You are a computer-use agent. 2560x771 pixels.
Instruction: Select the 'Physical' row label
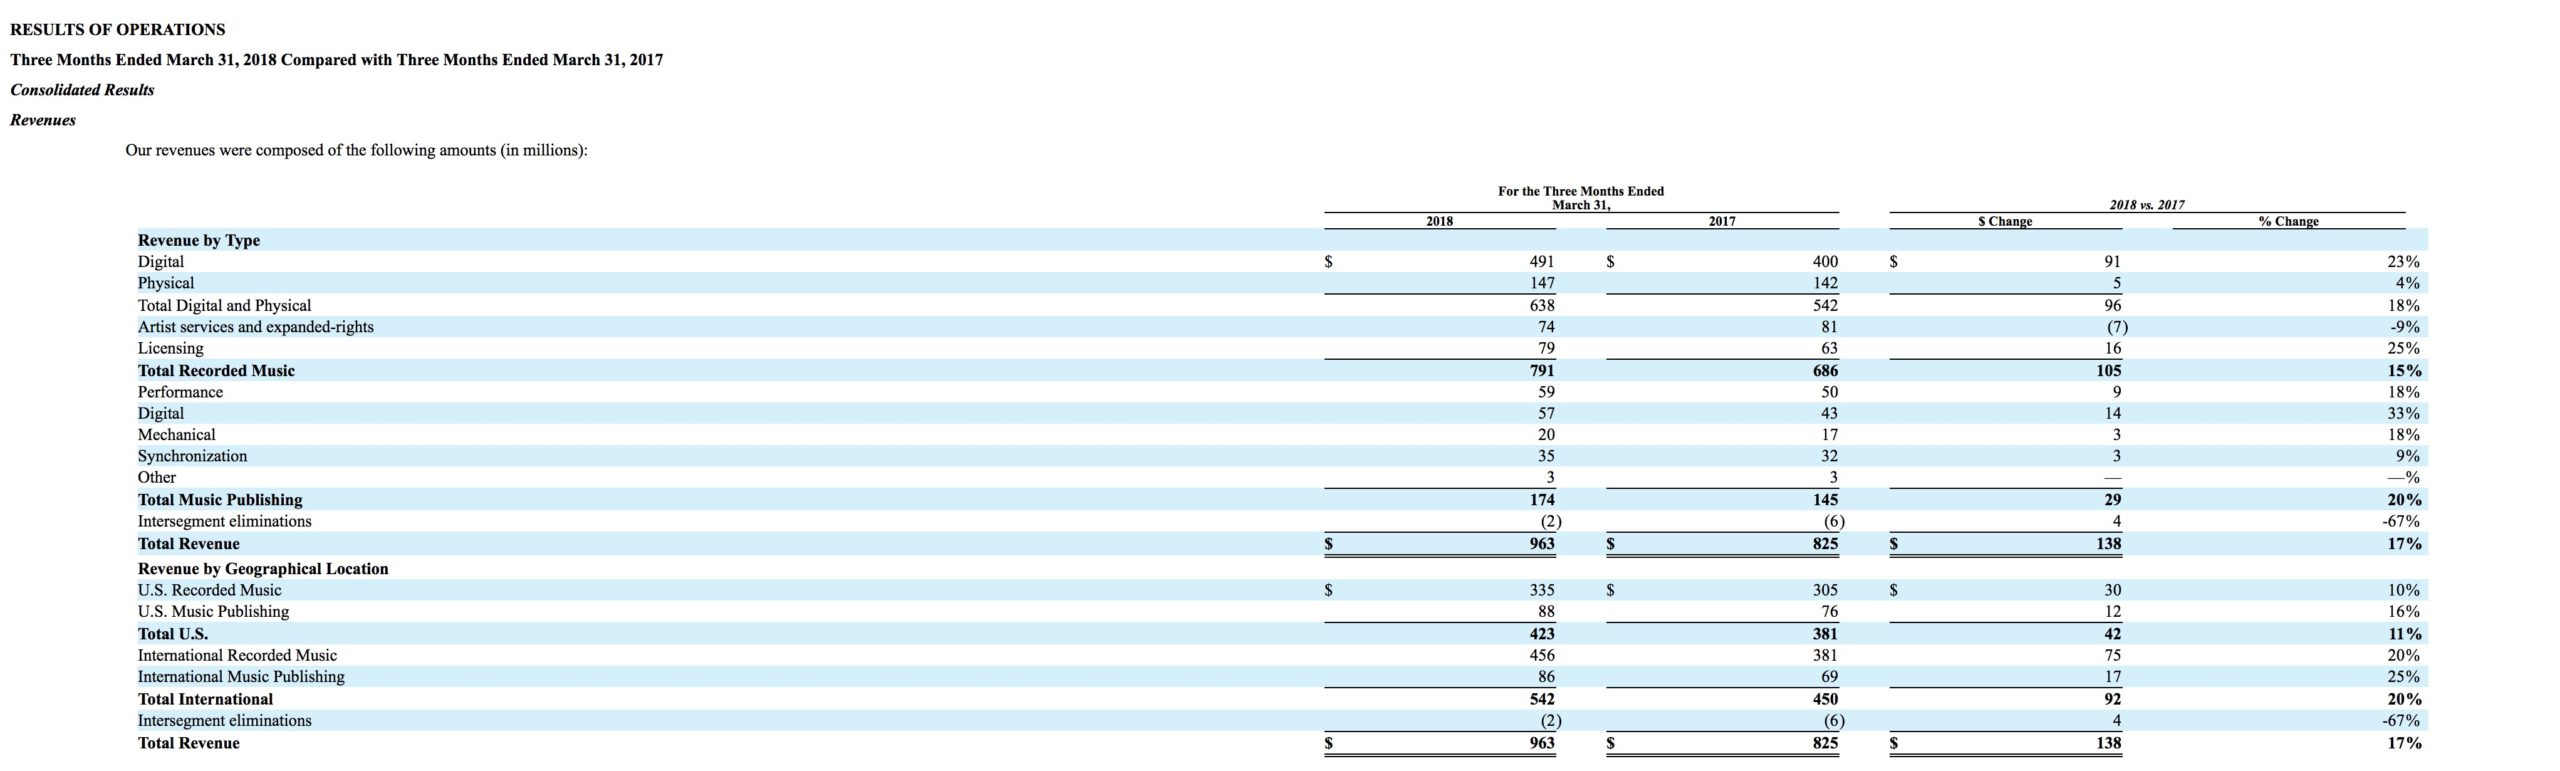pyautogui.click(x=166, y=283)
